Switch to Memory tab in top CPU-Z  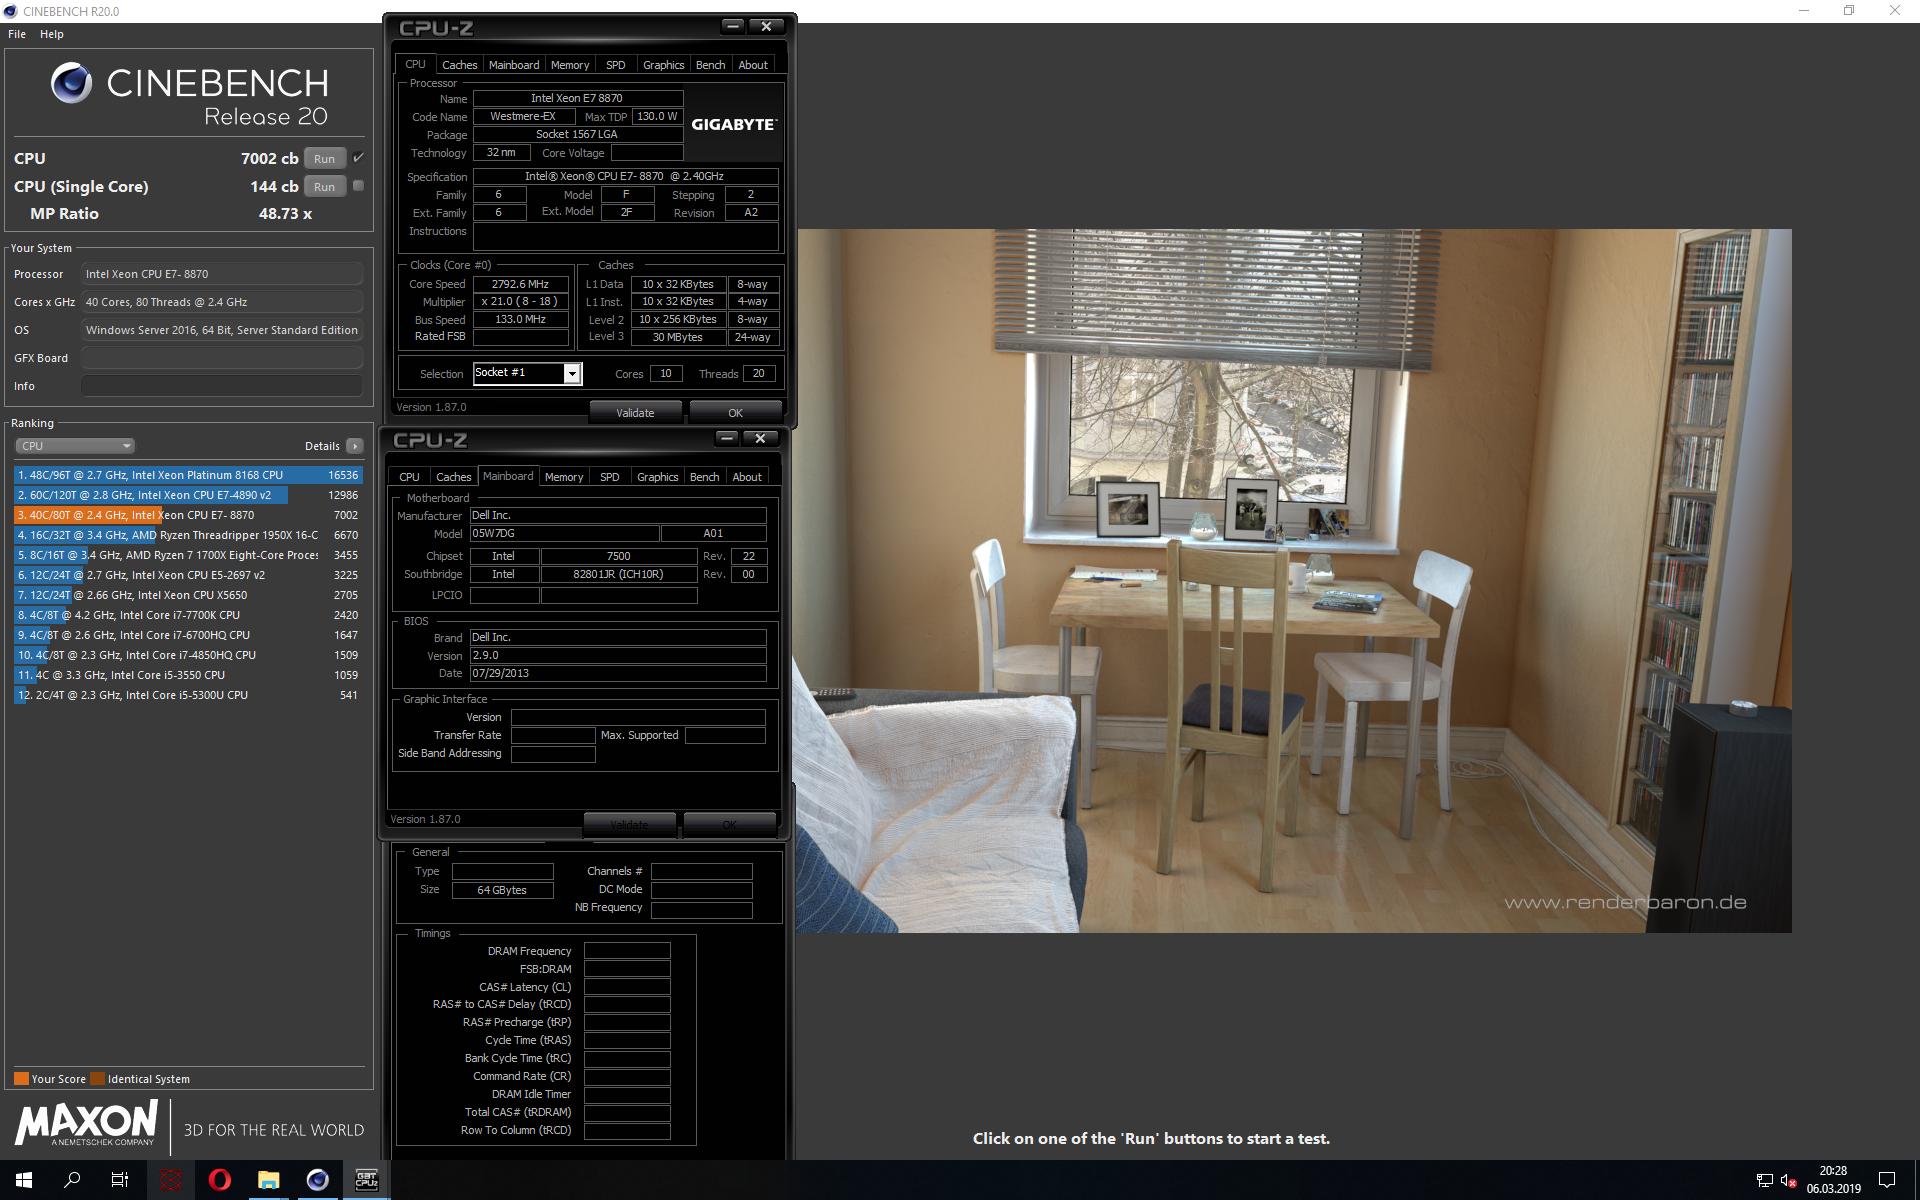tap(570, 65)
